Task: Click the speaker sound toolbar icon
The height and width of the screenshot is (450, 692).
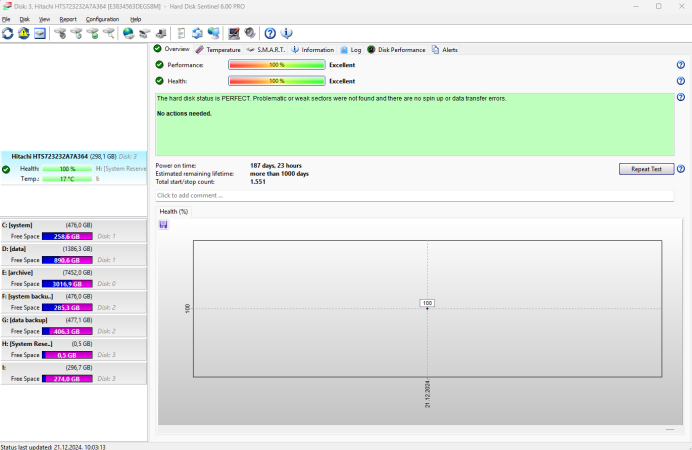Action: 250,33
